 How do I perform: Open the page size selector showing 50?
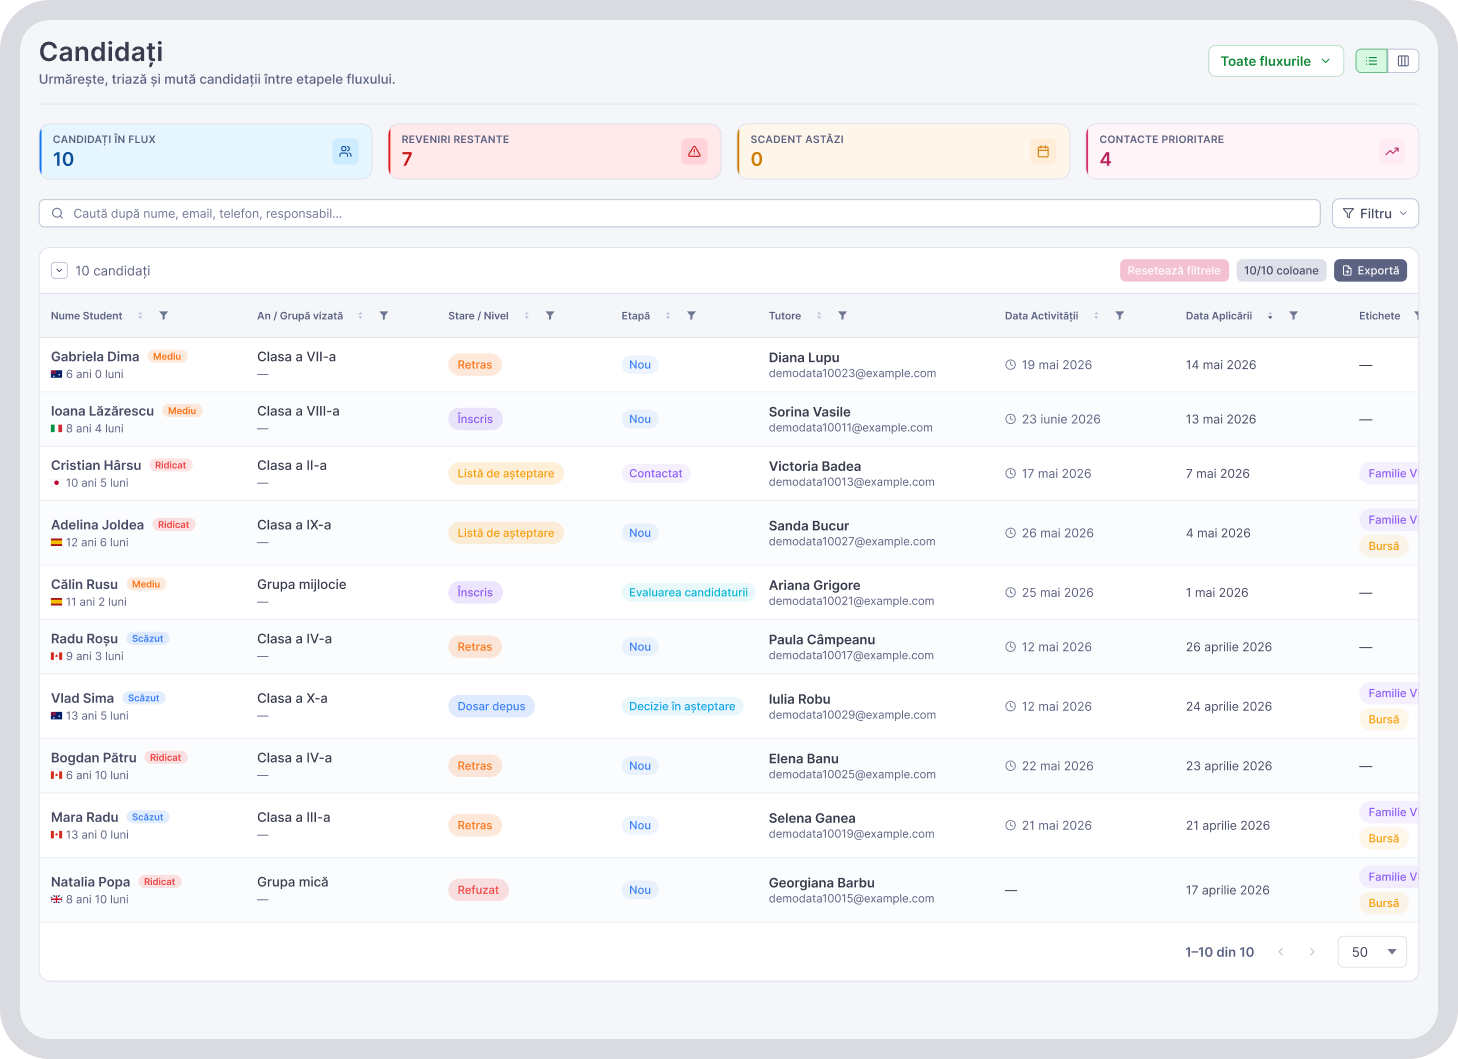1372,952
